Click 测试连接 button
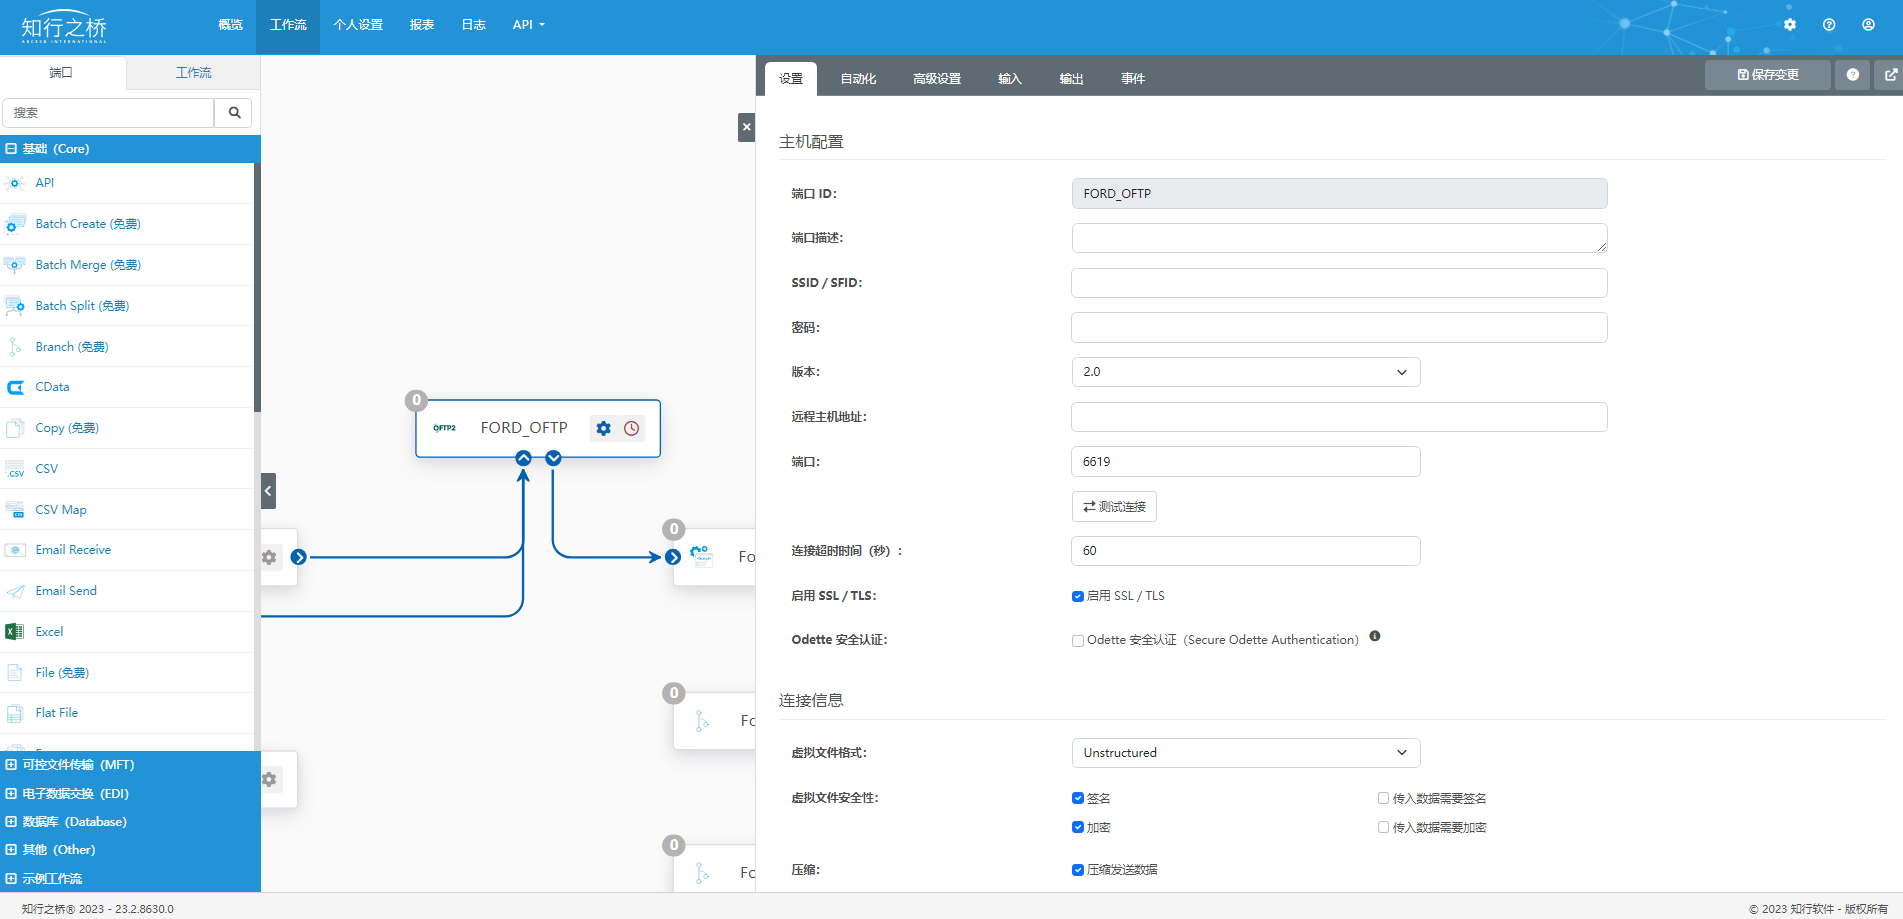 [x=1114, y=507]
